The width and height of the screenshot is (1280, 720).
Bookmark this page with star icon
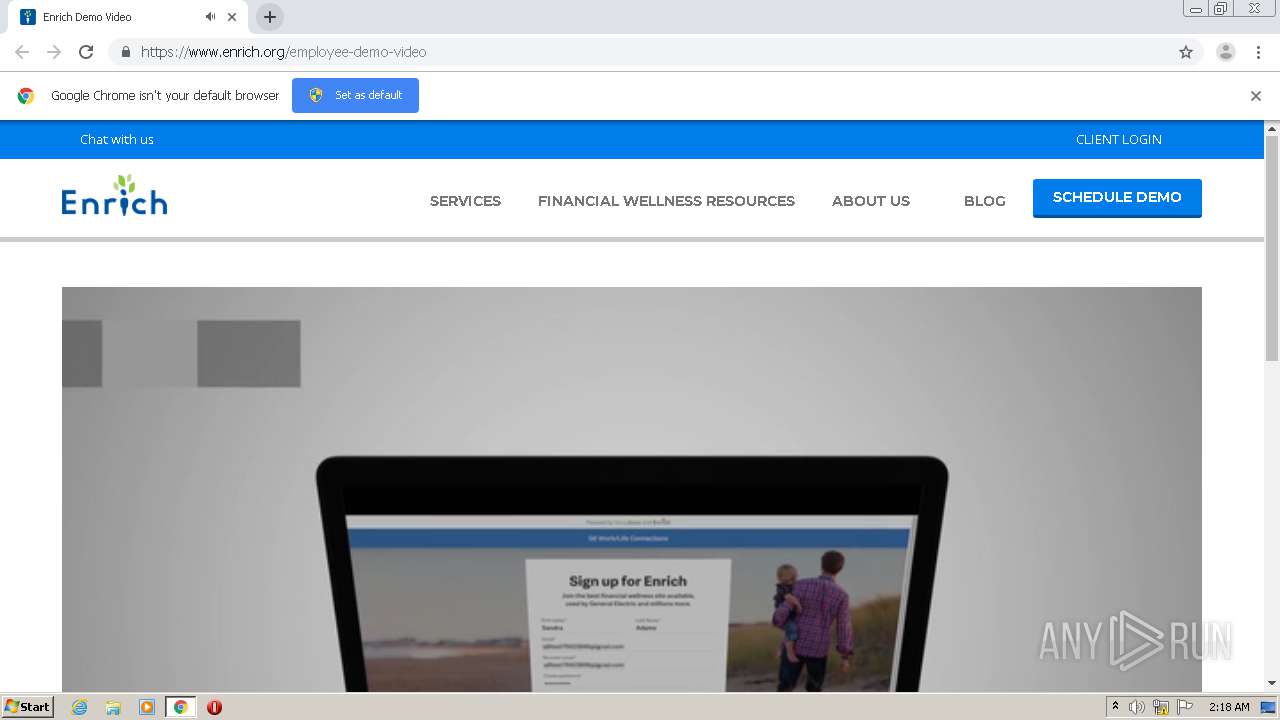(x=1186, y=52)
